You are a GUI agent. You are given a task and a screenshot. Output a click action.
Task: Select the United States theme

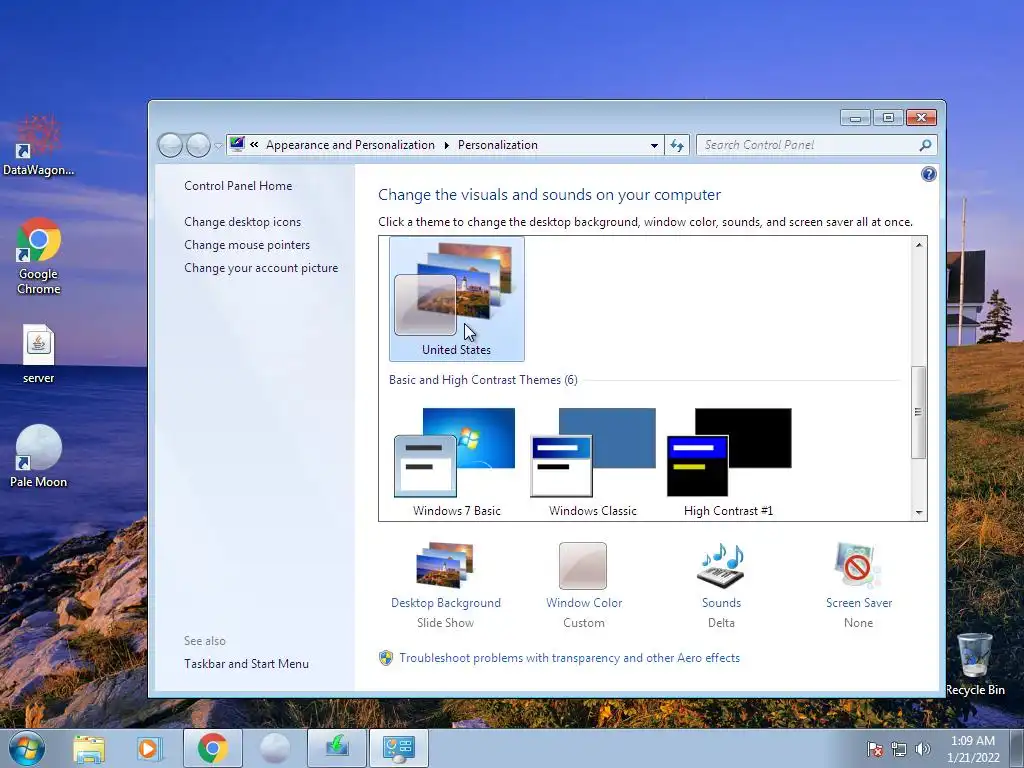(x=456, y=298)
